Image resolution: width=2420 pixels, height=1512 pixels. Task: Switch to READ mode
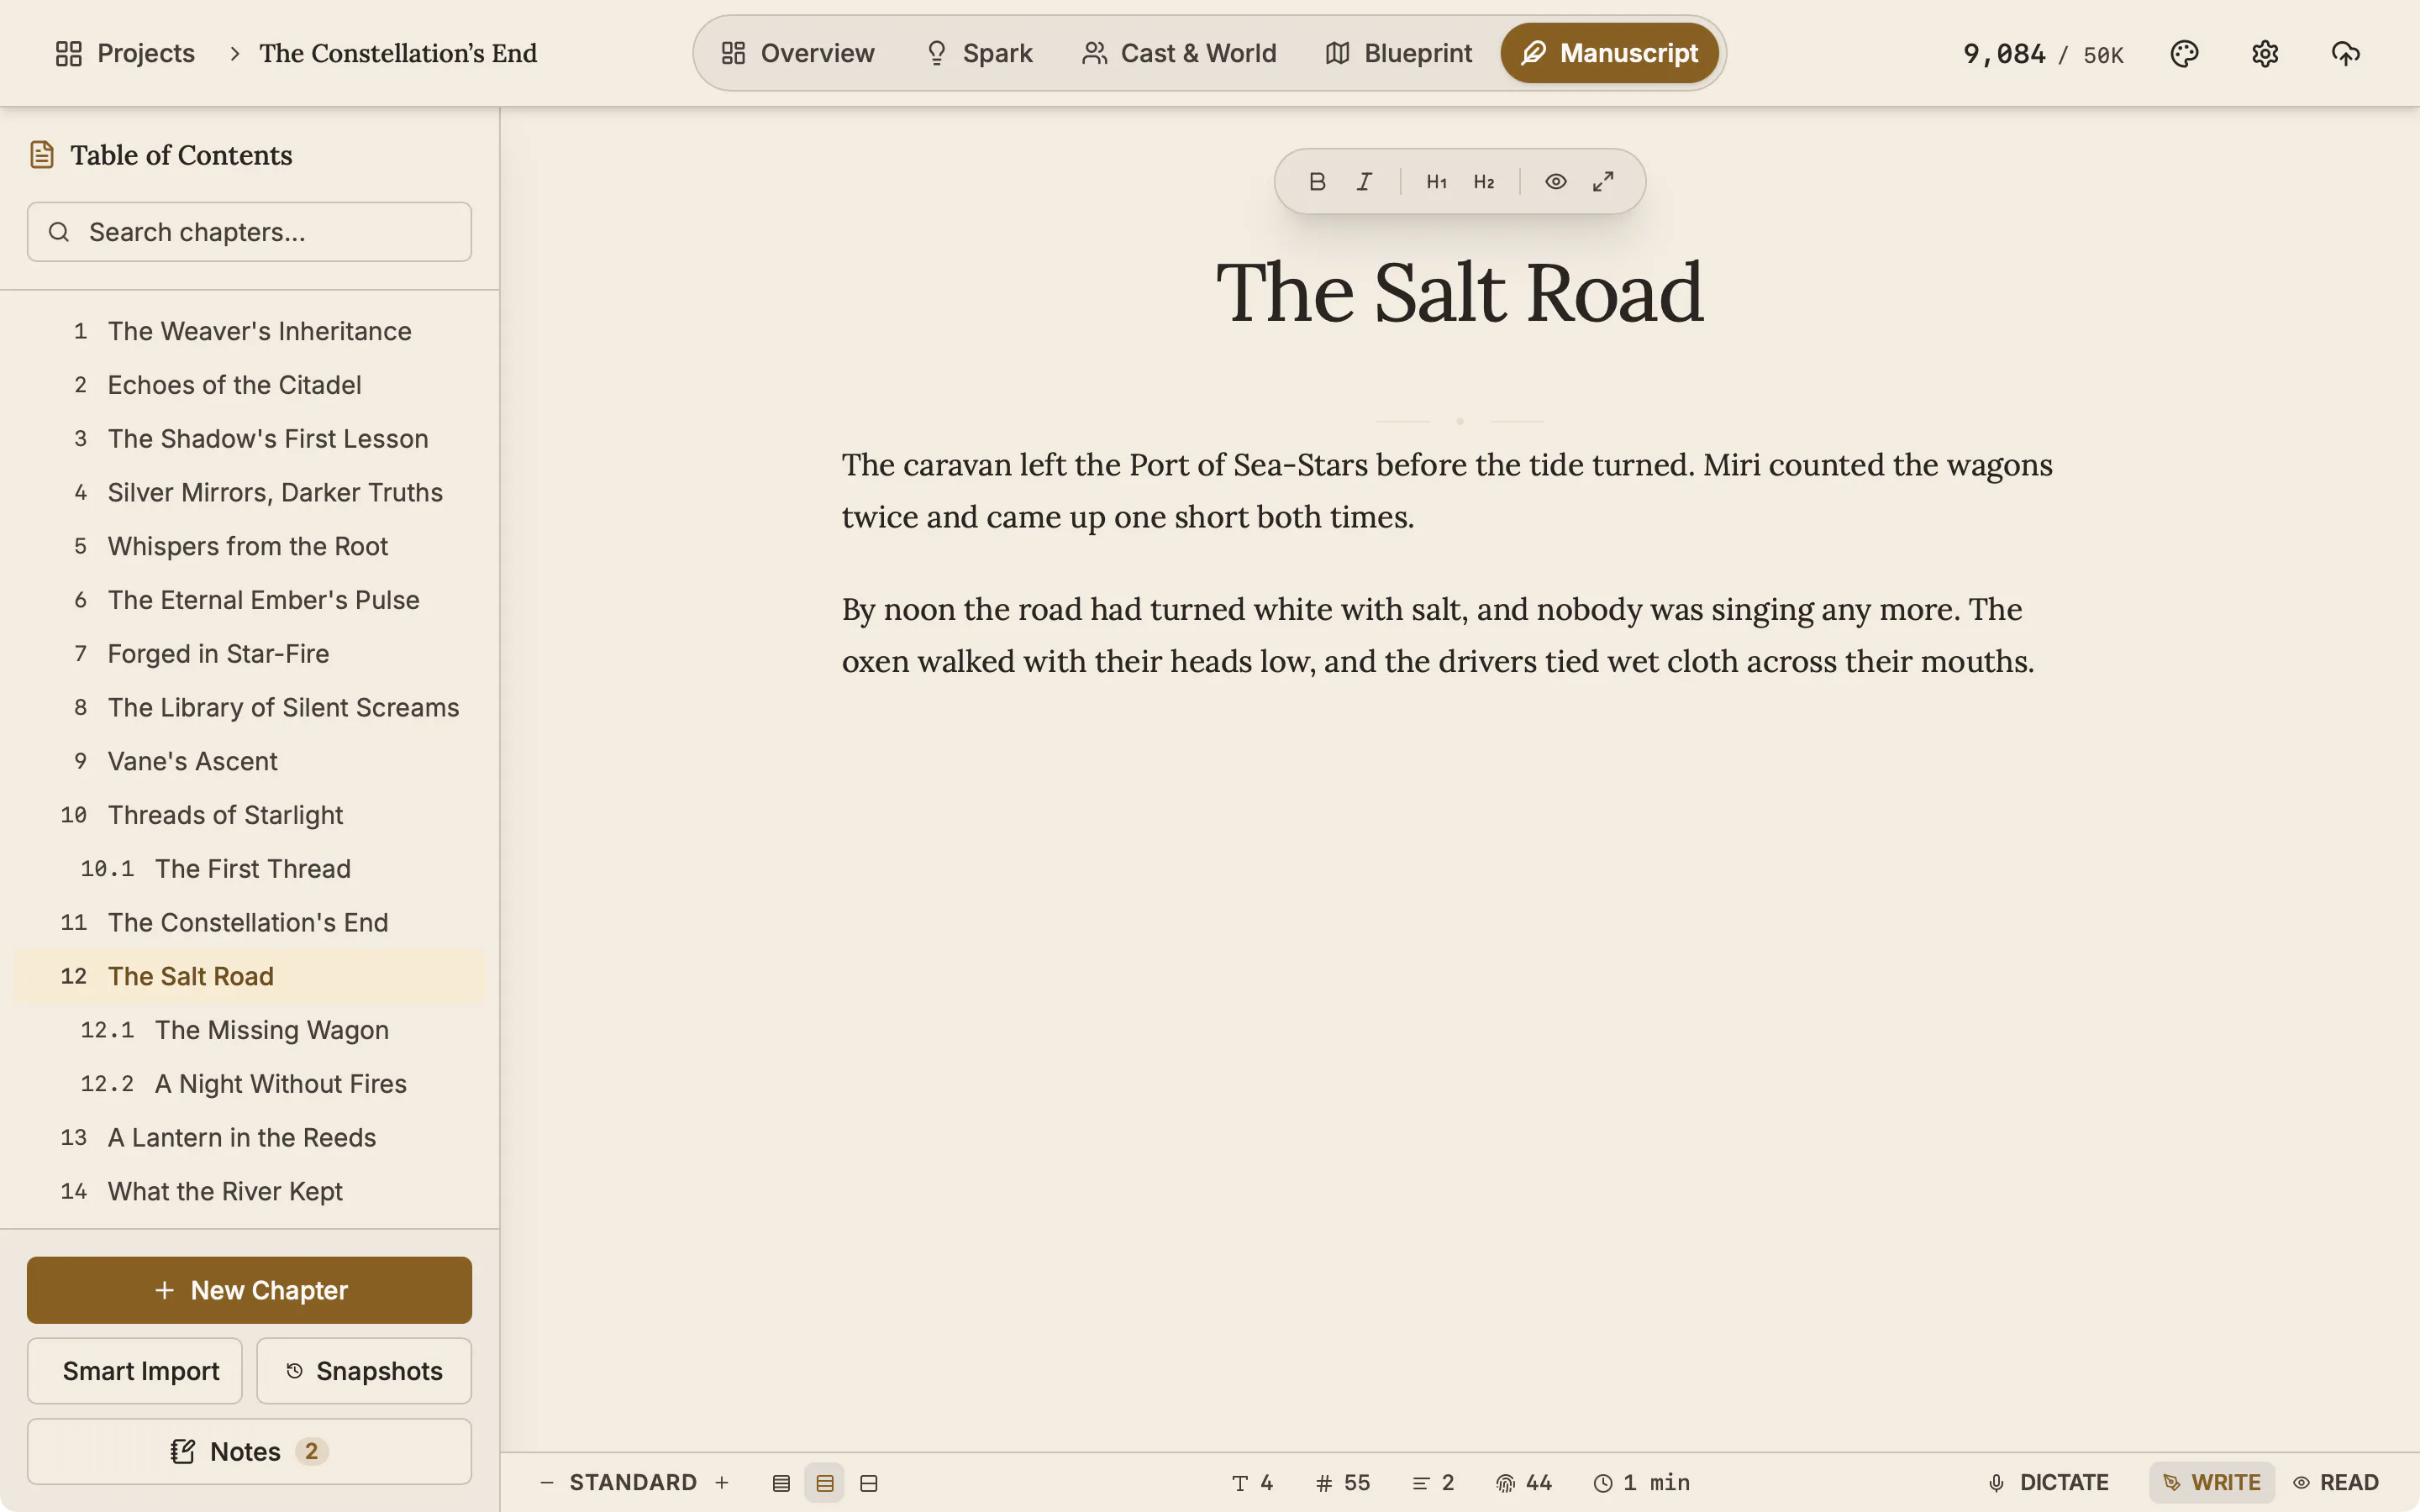coord(2336,1482)
